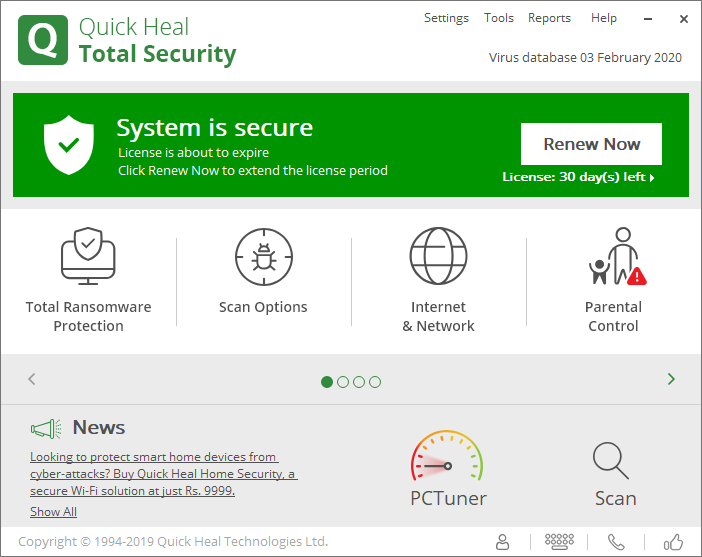Open the Parental Control icon

point(613,257)
